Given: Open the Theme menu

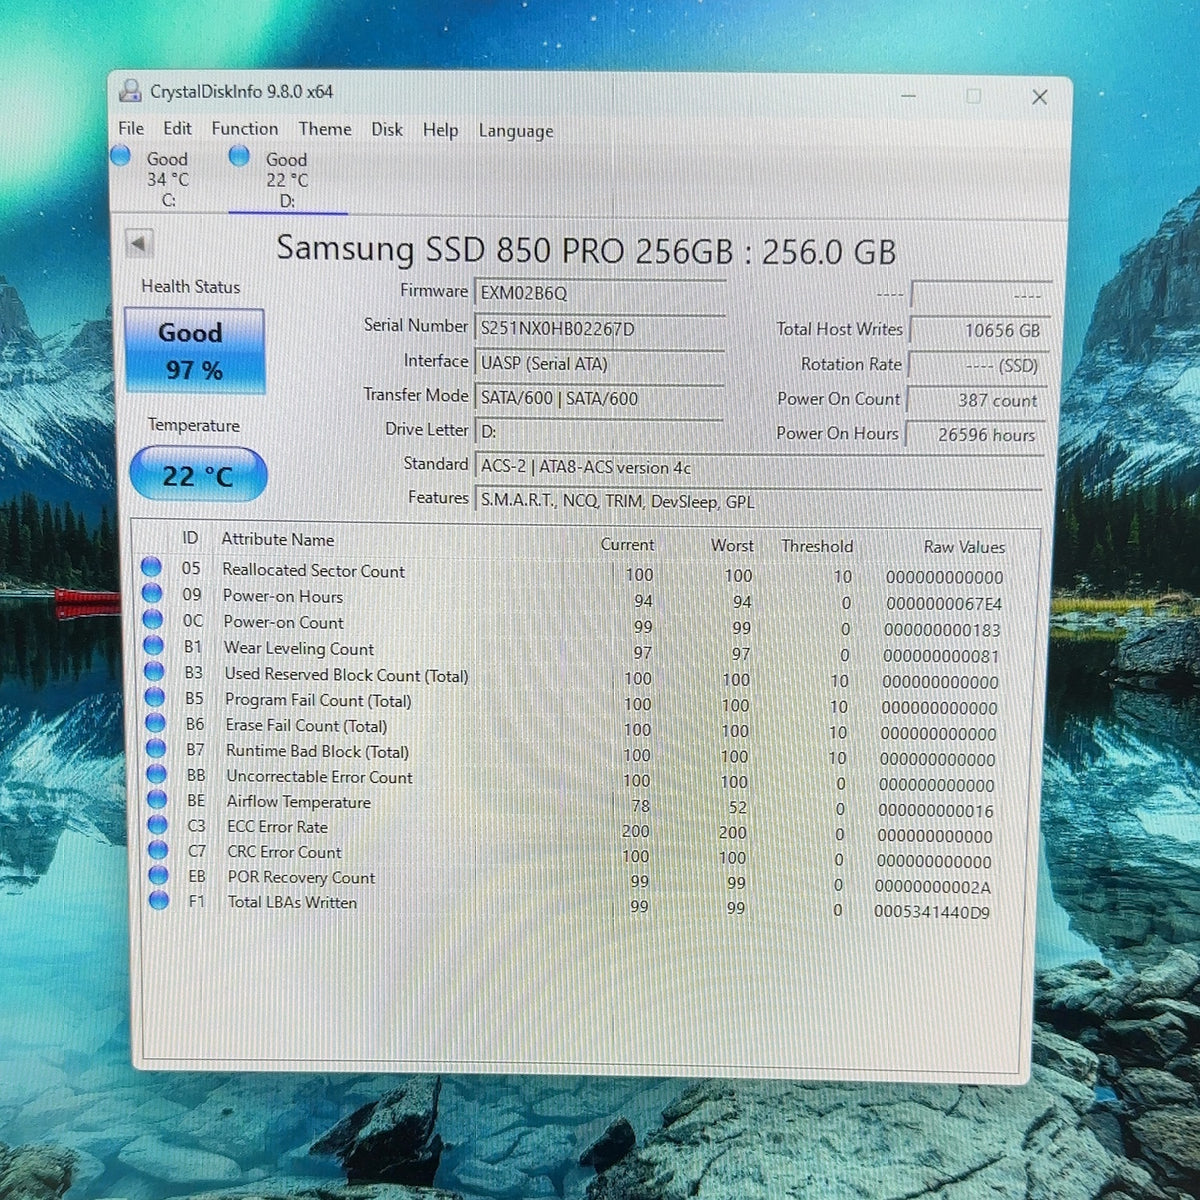Looking at the screenshot, I should (x=325, y=129).
